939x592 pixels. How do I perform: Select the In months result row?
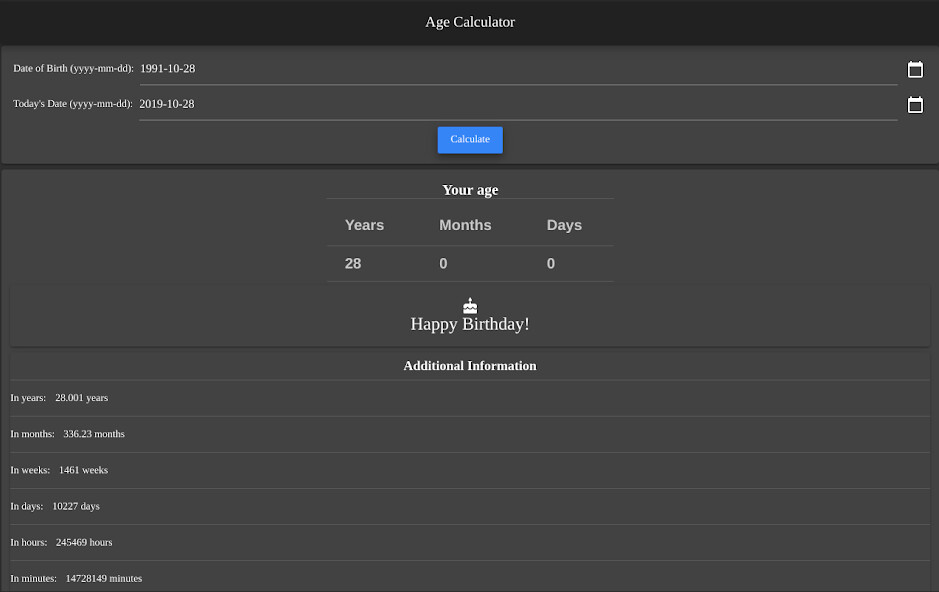469,433
